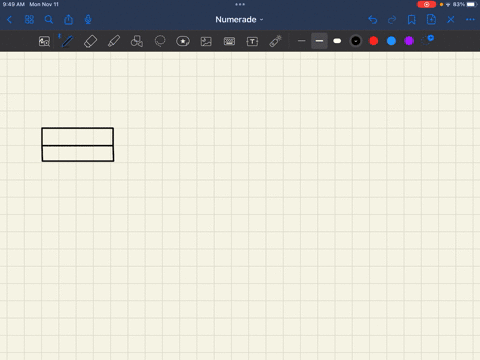Screen dimensions: 480x360
Task: Tap the multitasking three dots
Action: tap(240, 4)
